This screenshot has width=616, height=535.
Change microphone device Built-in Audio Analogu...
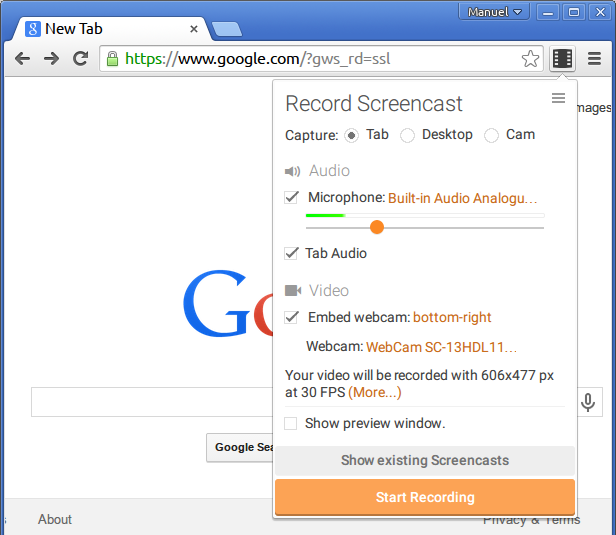(x=462, y=198)
